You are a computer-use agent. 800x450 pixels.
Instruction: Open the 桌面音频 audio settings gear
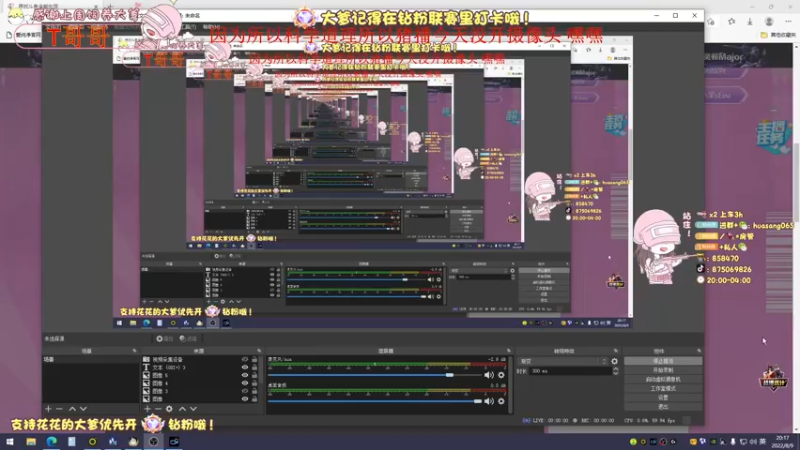pos(501,401)
